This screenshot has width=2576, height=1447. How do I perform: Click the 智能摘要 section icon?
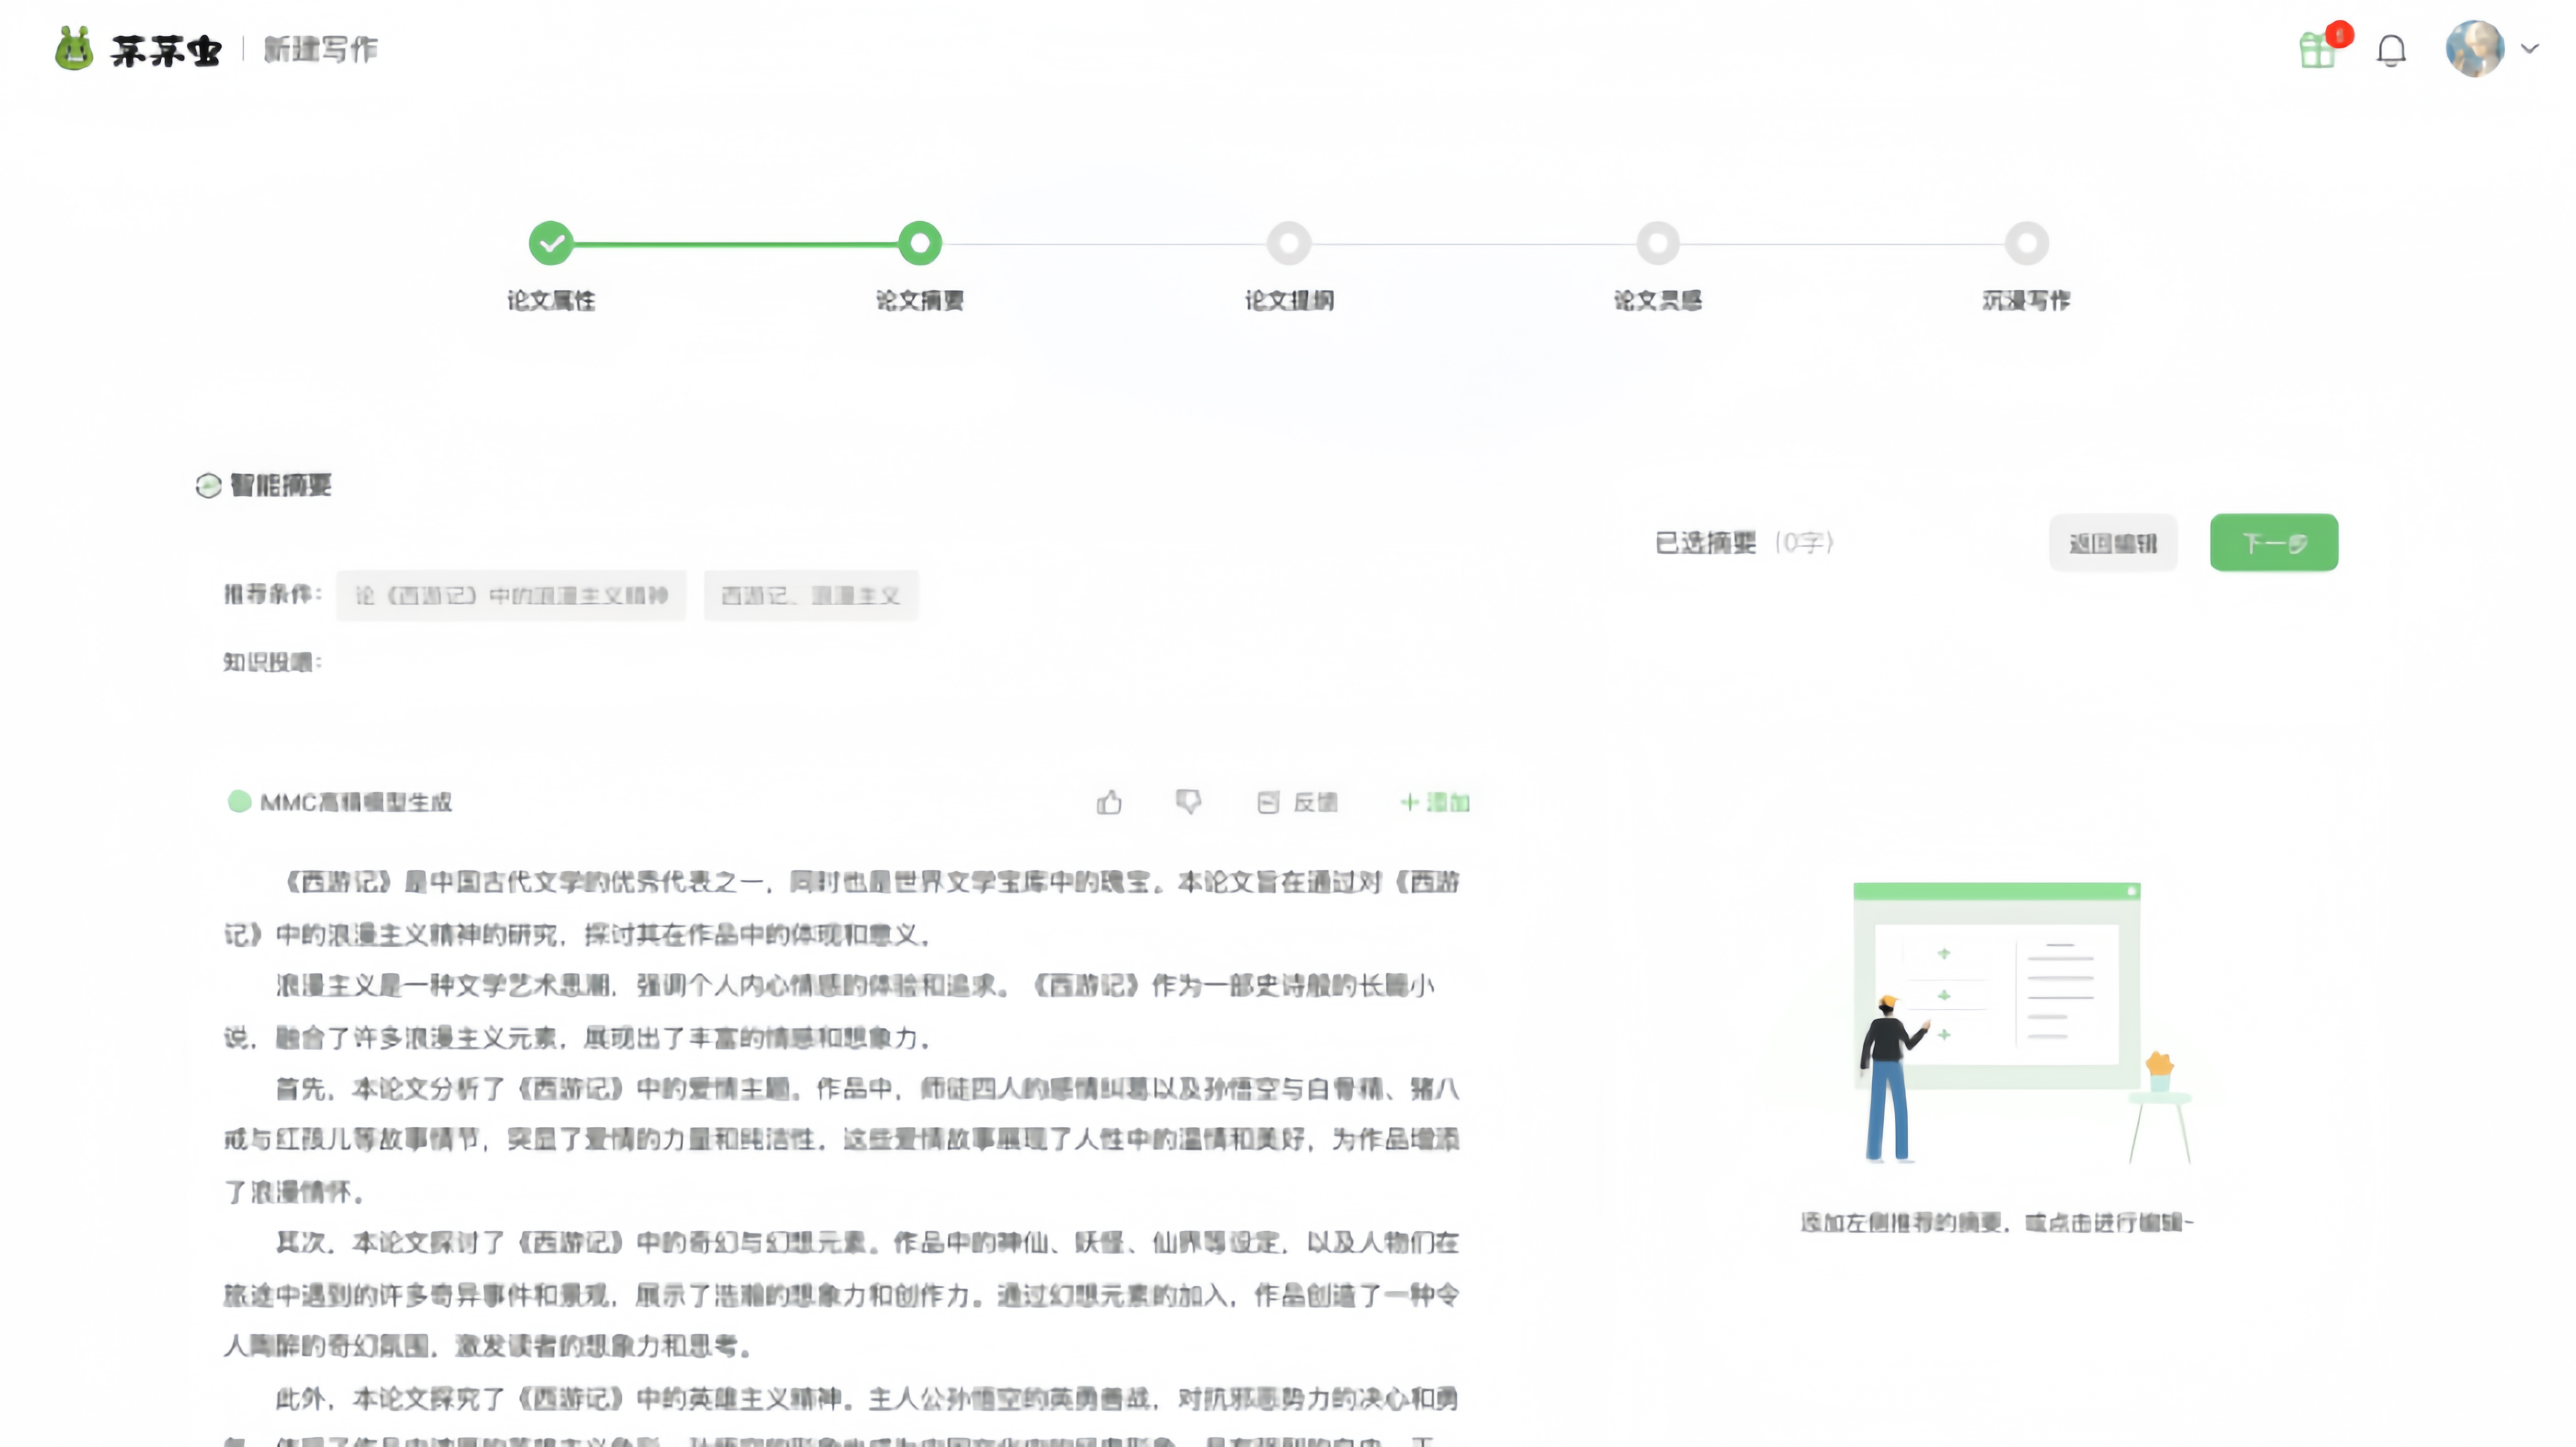[x=208, y=486]
